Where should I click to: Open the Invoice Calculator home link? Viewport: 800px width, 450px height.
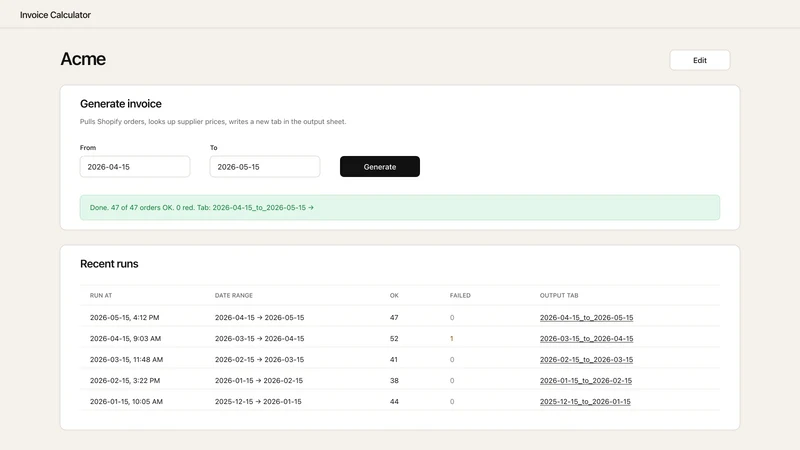[x=55, y=15]
